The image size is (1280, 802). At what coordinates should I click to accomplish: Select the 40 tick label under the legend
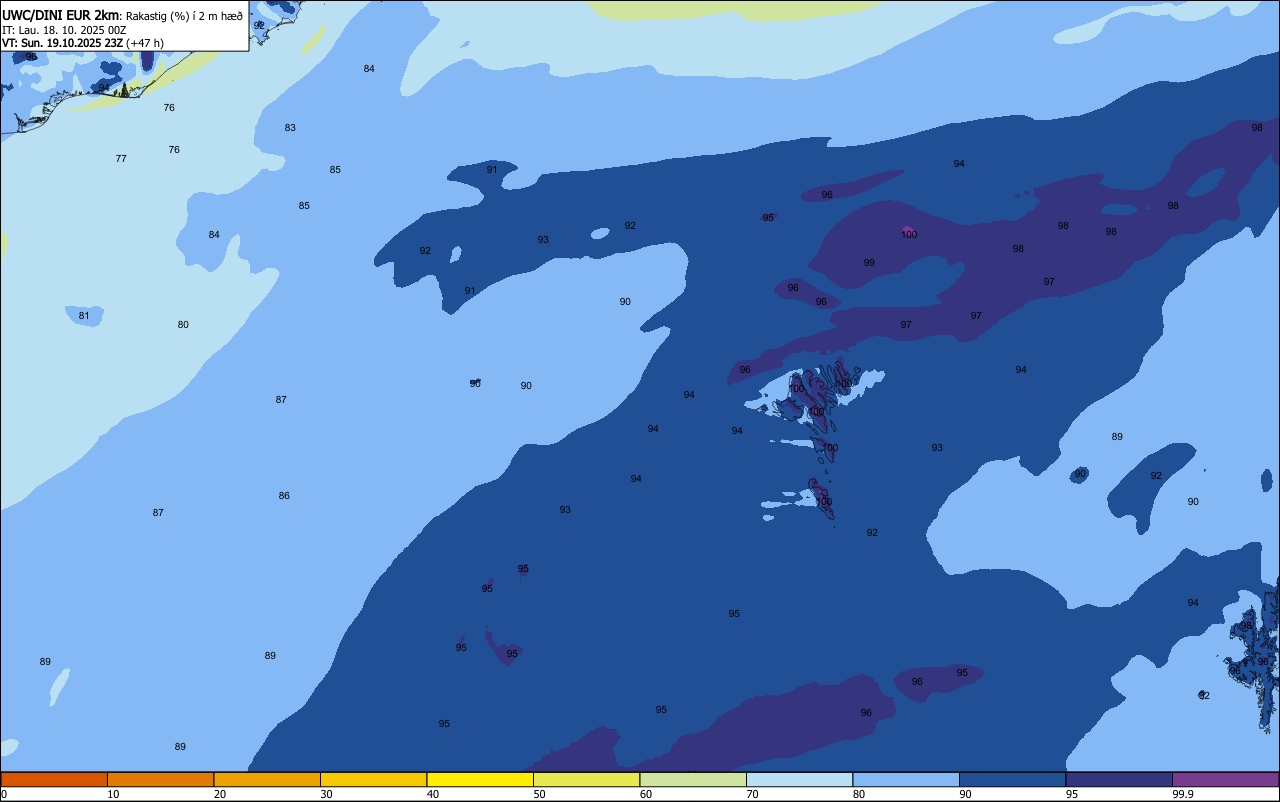tap(433, 794)
